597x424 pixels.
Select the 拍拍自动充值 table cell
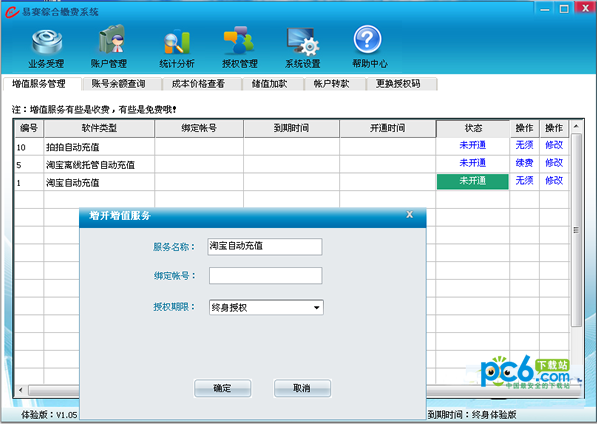coord(99,147)
